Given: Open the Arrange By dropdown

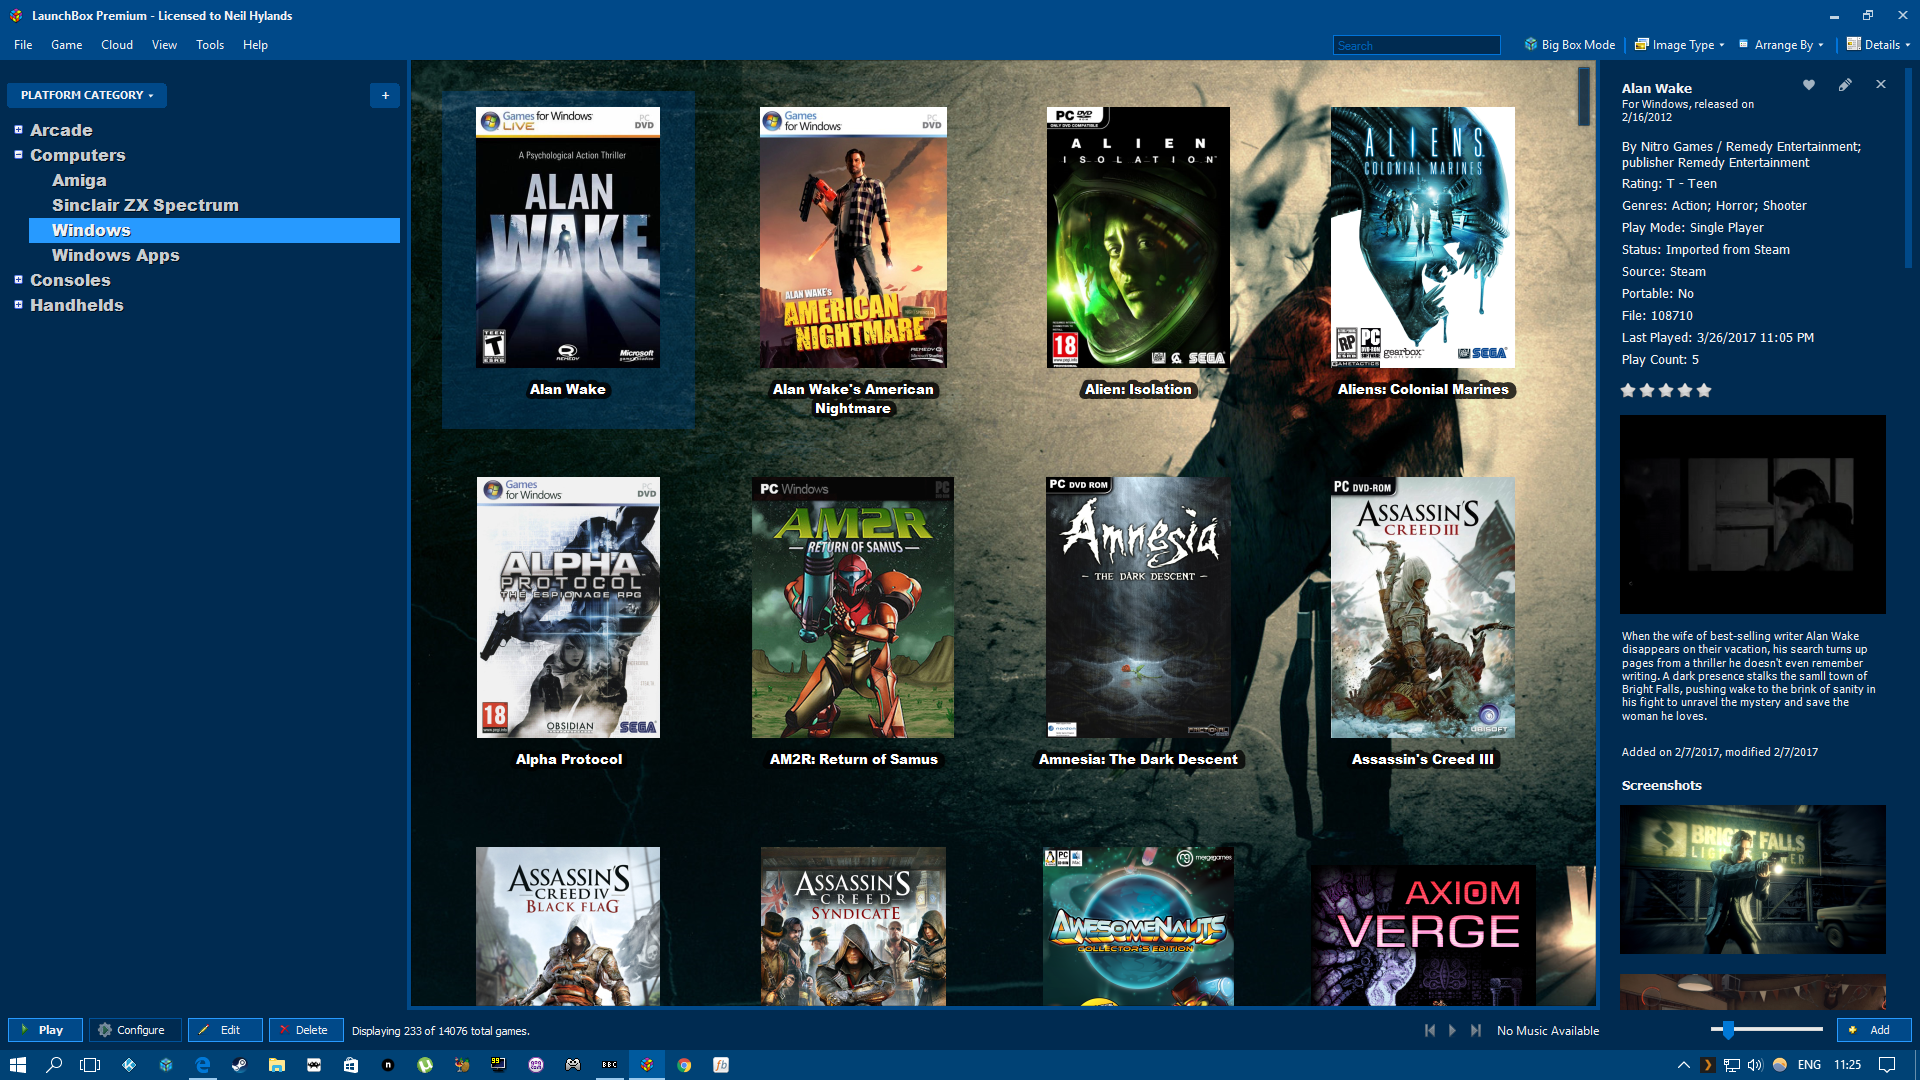Looking at the screenshot, I should 1781,45.
